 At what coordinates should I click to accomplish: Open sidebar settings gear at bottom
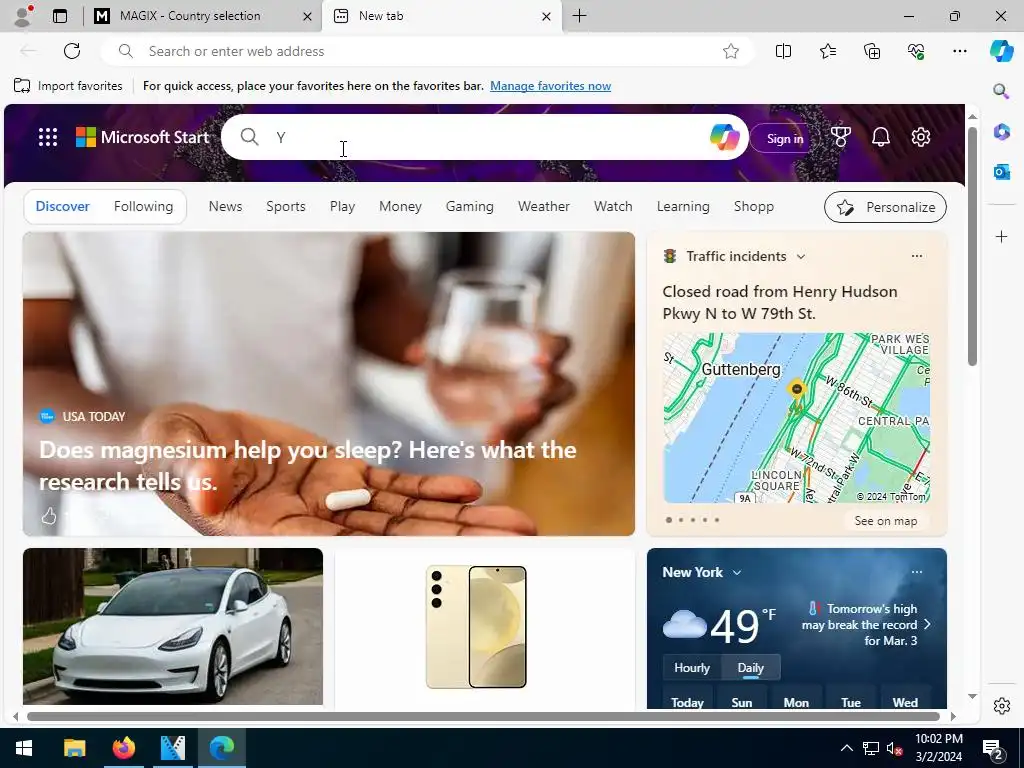point(1001,706)
